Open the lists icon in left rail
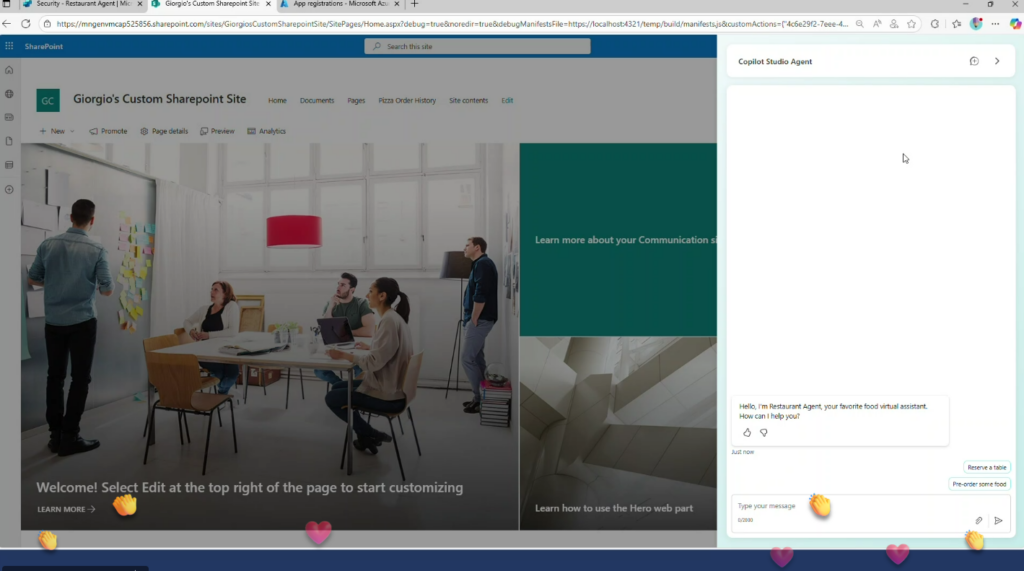 [x=9, y=165]
